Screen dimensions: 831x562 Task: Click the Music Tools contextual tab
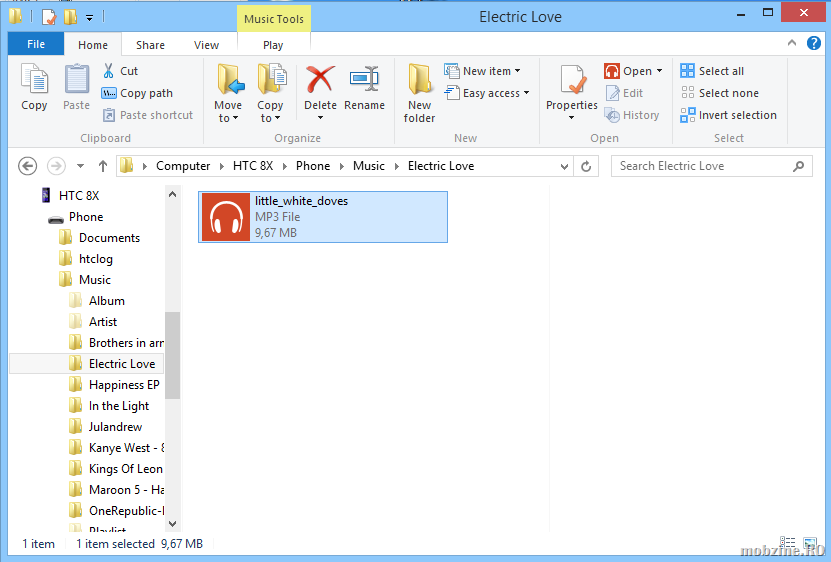[273, 19]
